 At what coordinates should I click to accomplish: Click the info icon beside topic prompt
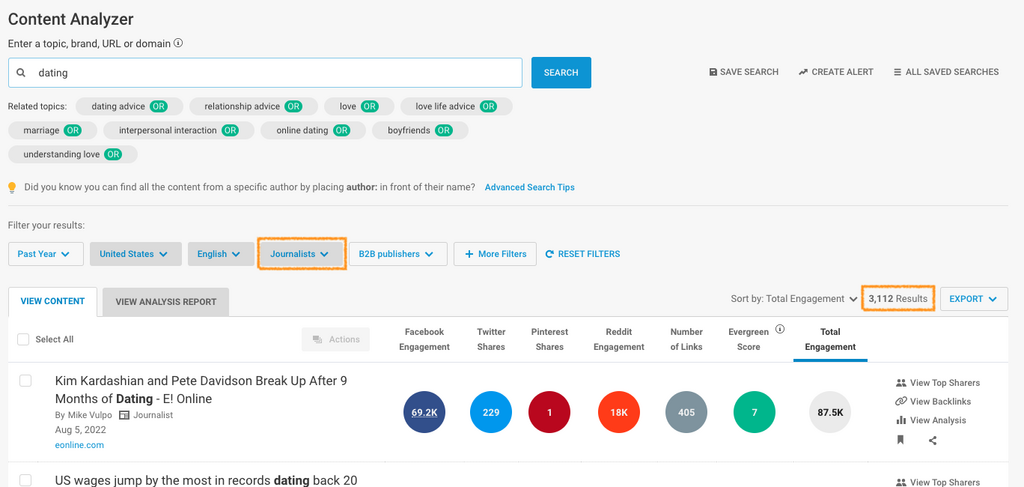[179, 44]
